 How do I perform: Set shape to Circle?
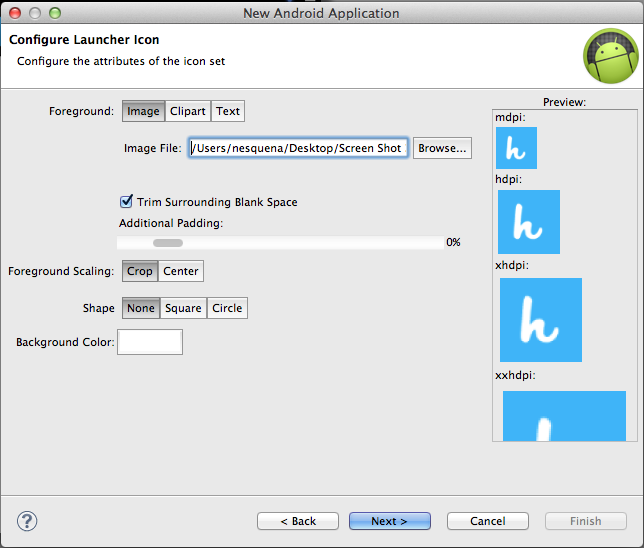pos(227,308)
